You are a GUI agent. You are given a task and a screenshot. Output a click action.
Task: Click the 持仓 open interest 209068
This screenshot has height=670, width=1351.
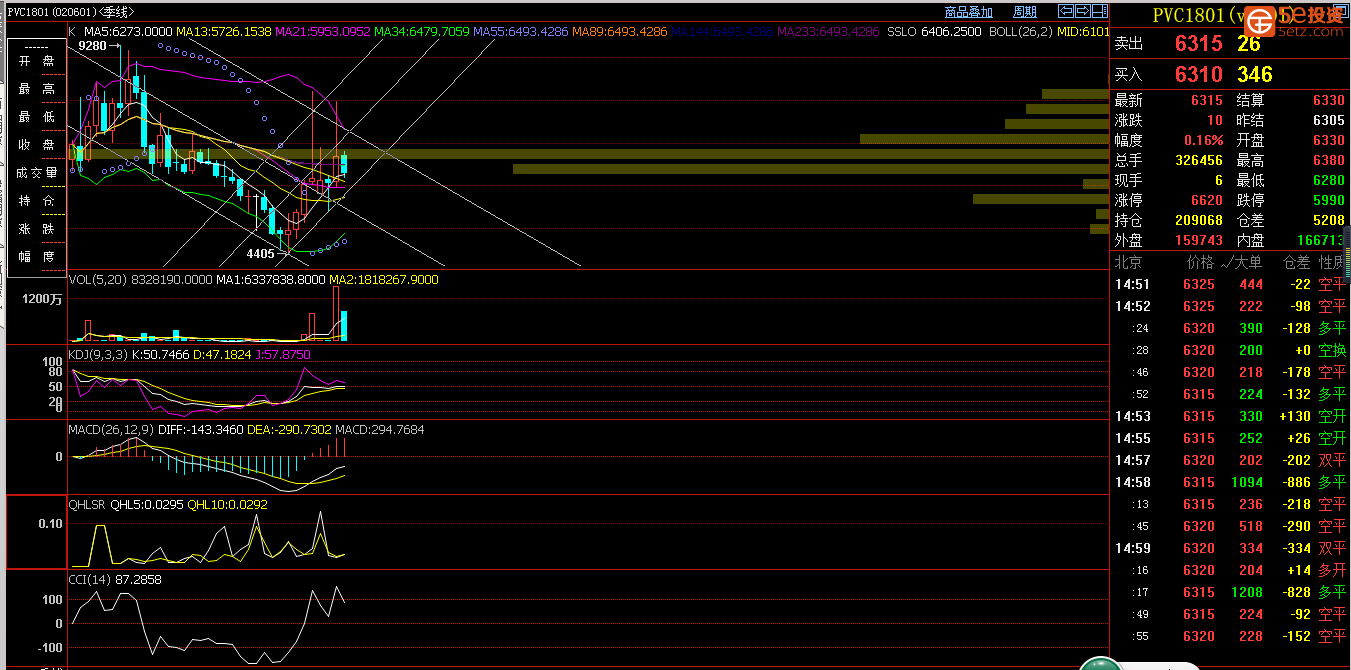(1198, 220)
